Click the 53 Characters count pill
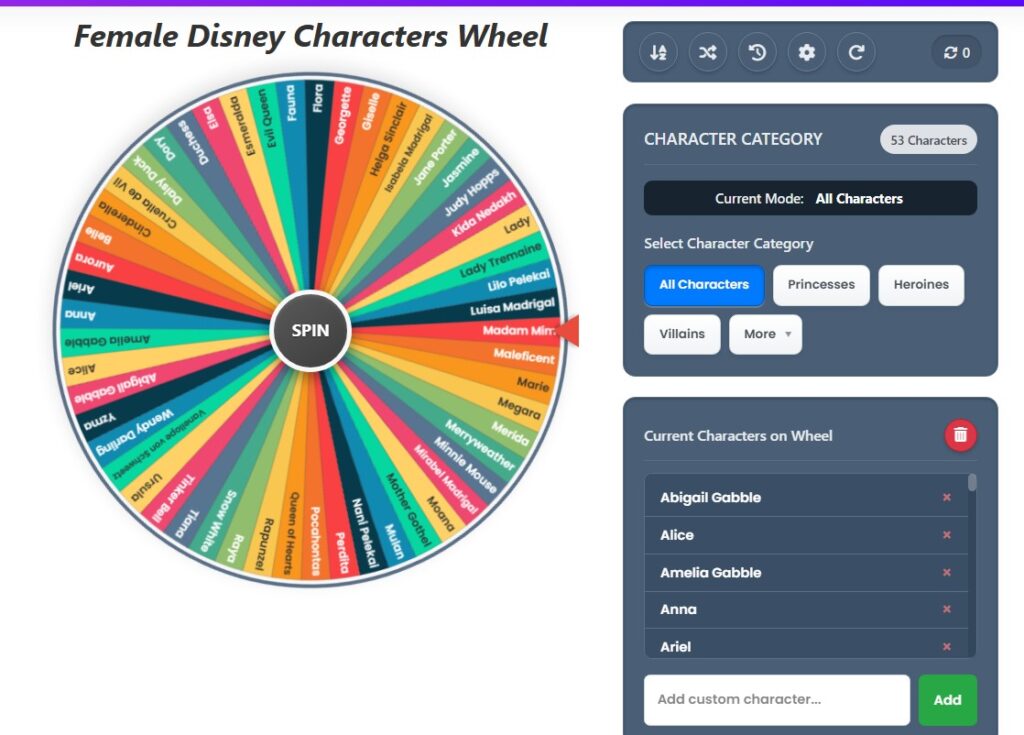 (928, 139)
